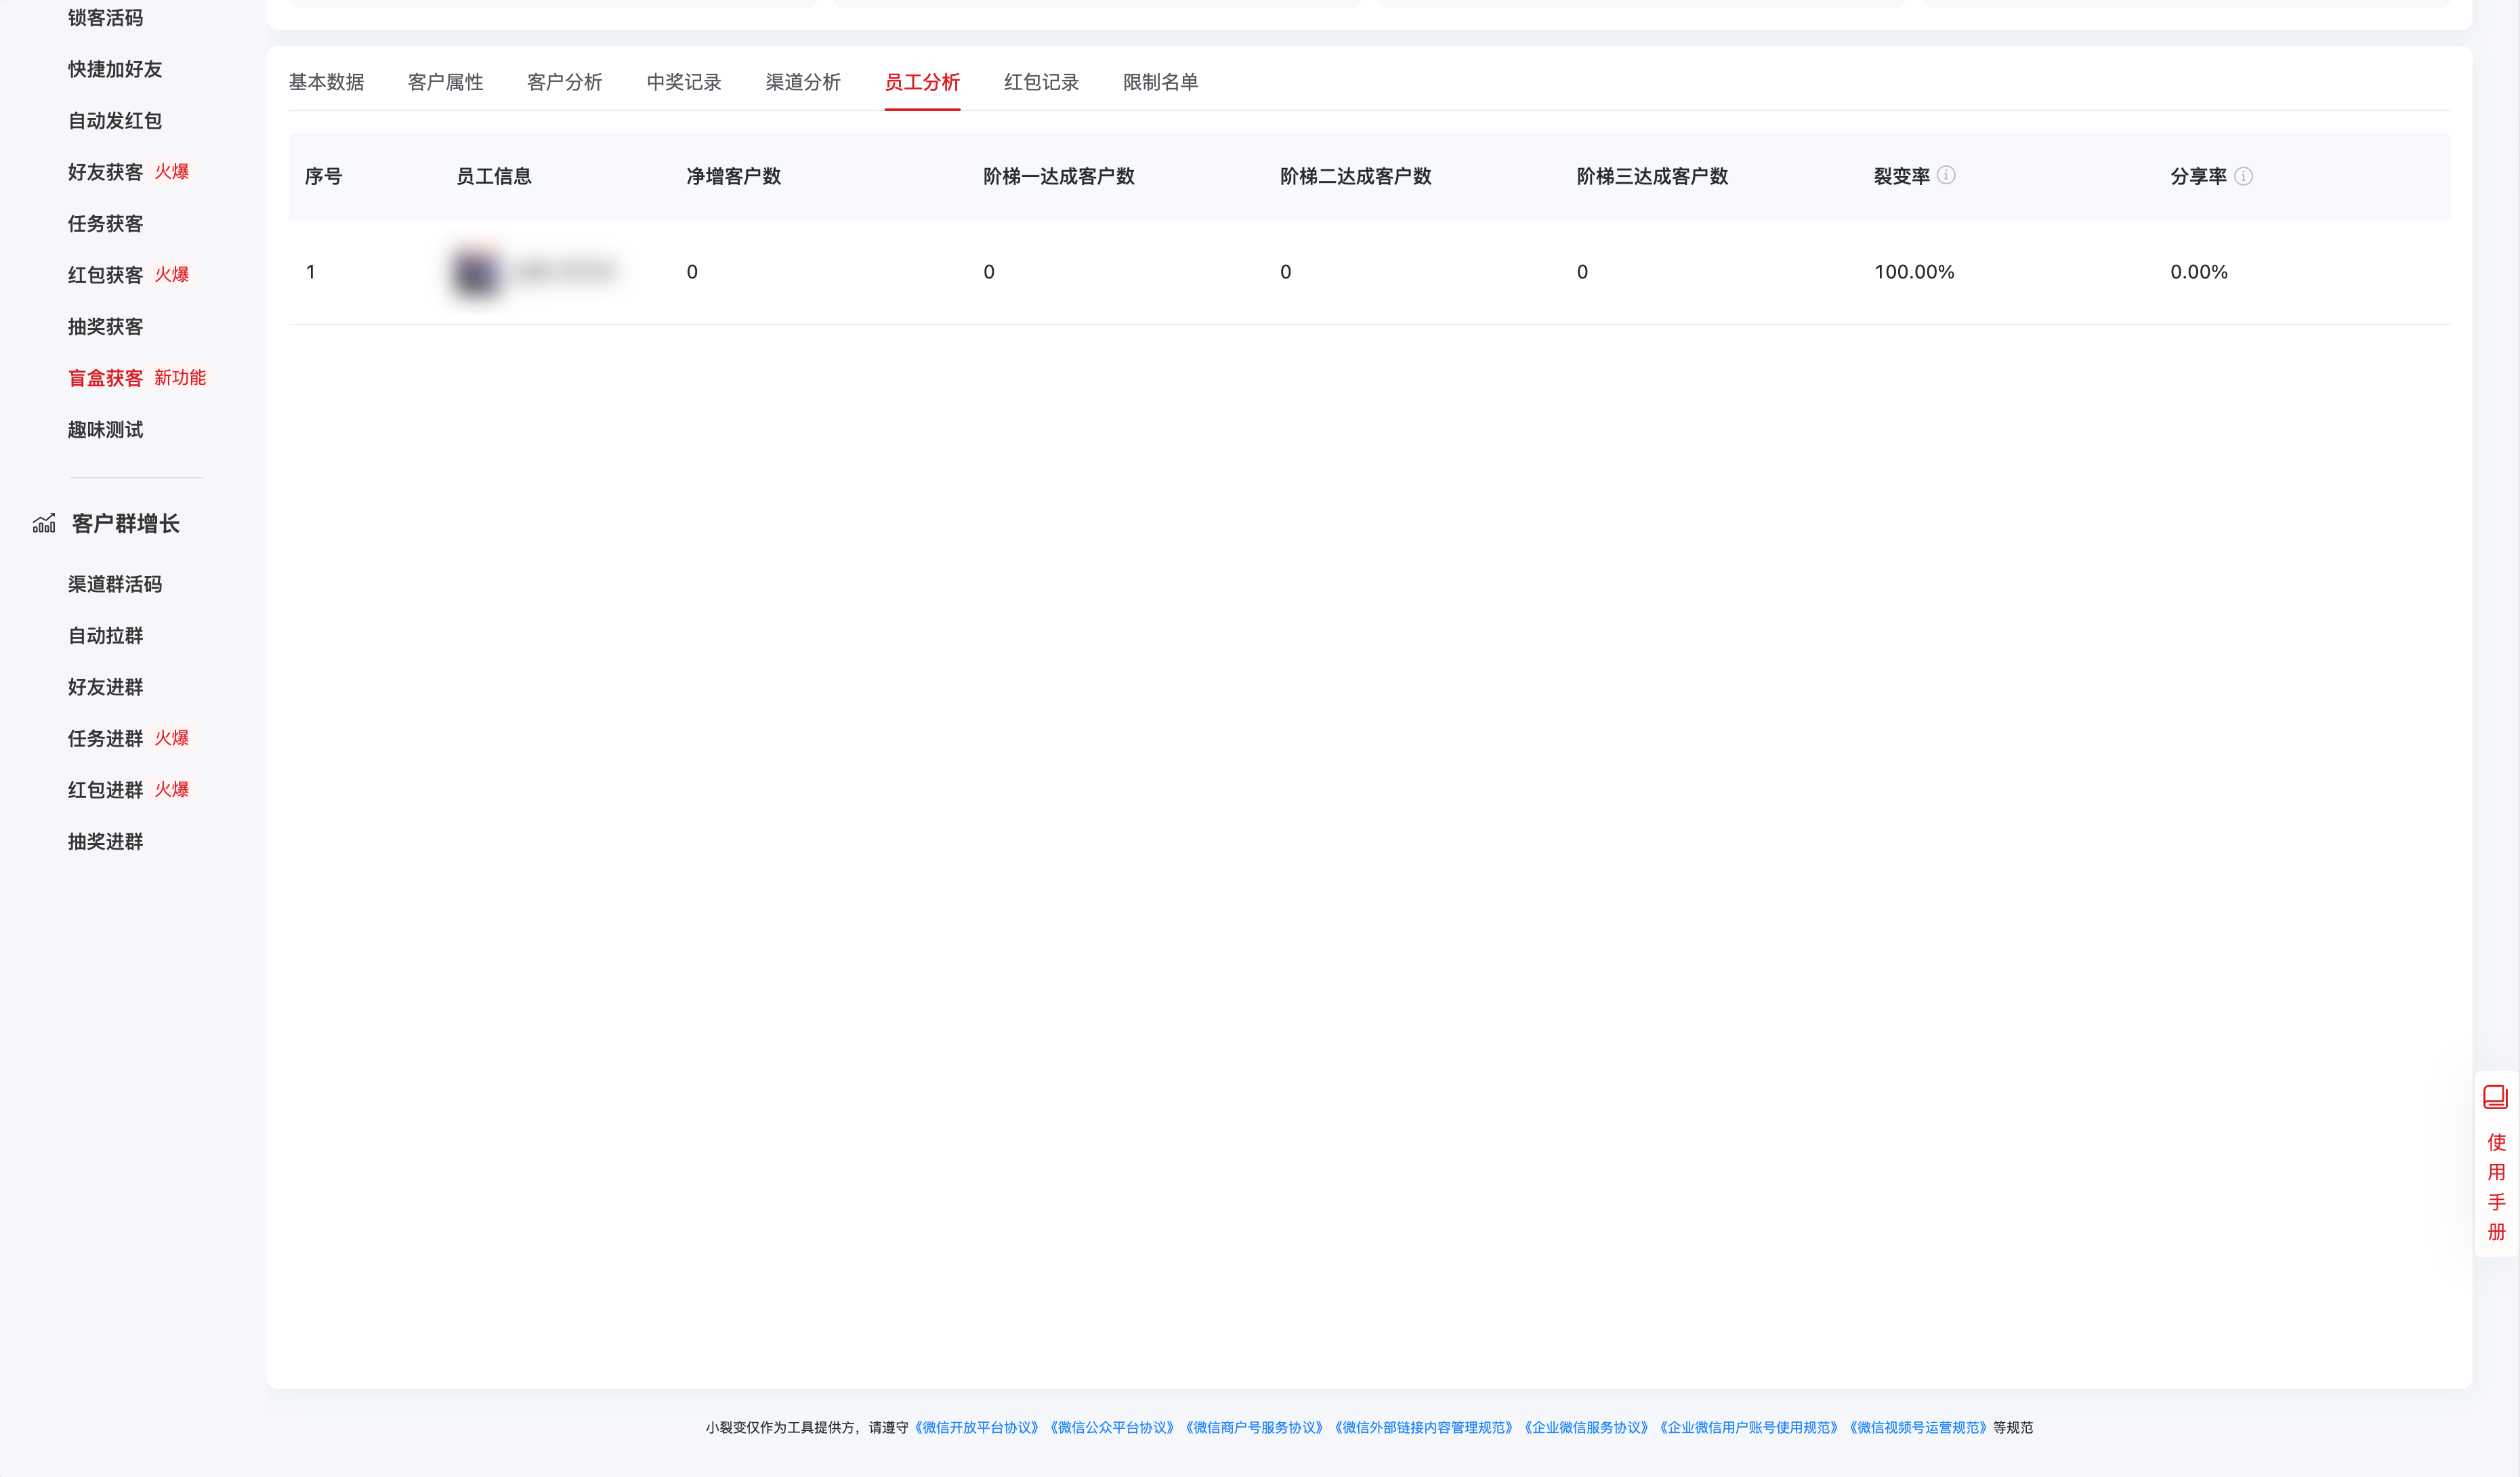The height and width of the screenshot is (1477, 2520).
Task: Click the chart icon beside 客户群增长
Action: [x=44, y=523]
